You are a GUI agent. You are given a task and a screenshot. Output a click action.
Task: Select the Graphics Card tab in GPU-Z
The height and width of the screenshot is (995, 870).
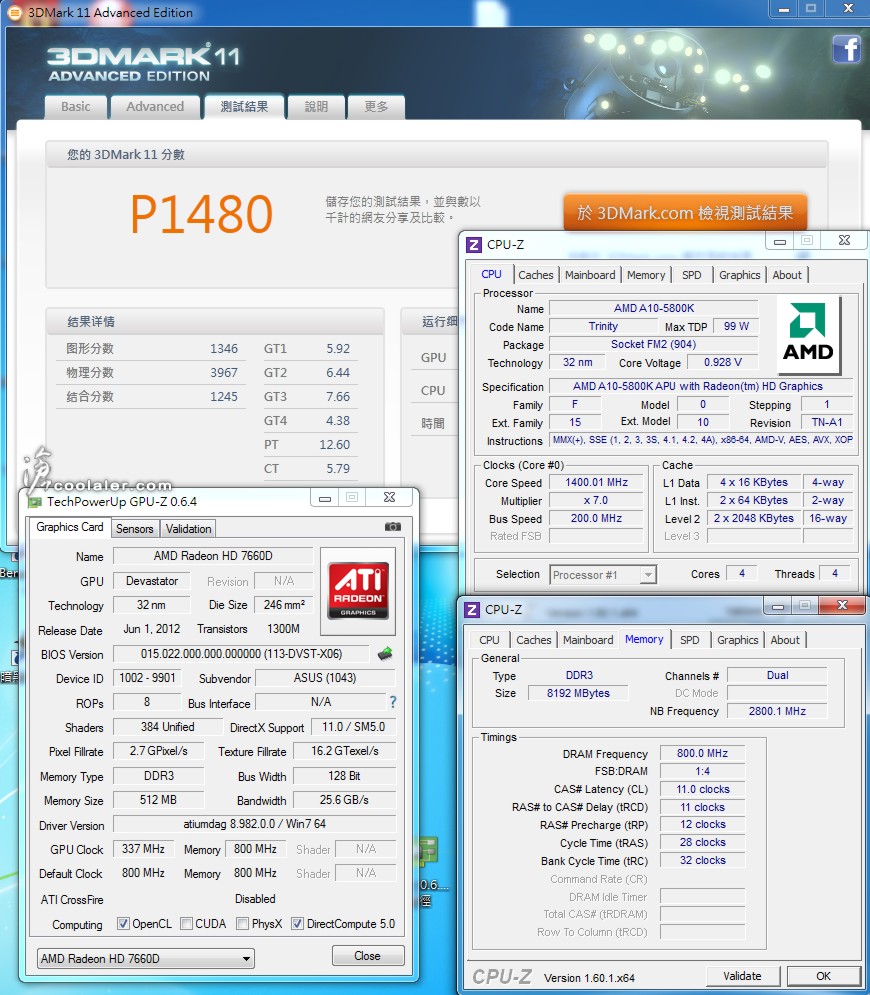70,527
